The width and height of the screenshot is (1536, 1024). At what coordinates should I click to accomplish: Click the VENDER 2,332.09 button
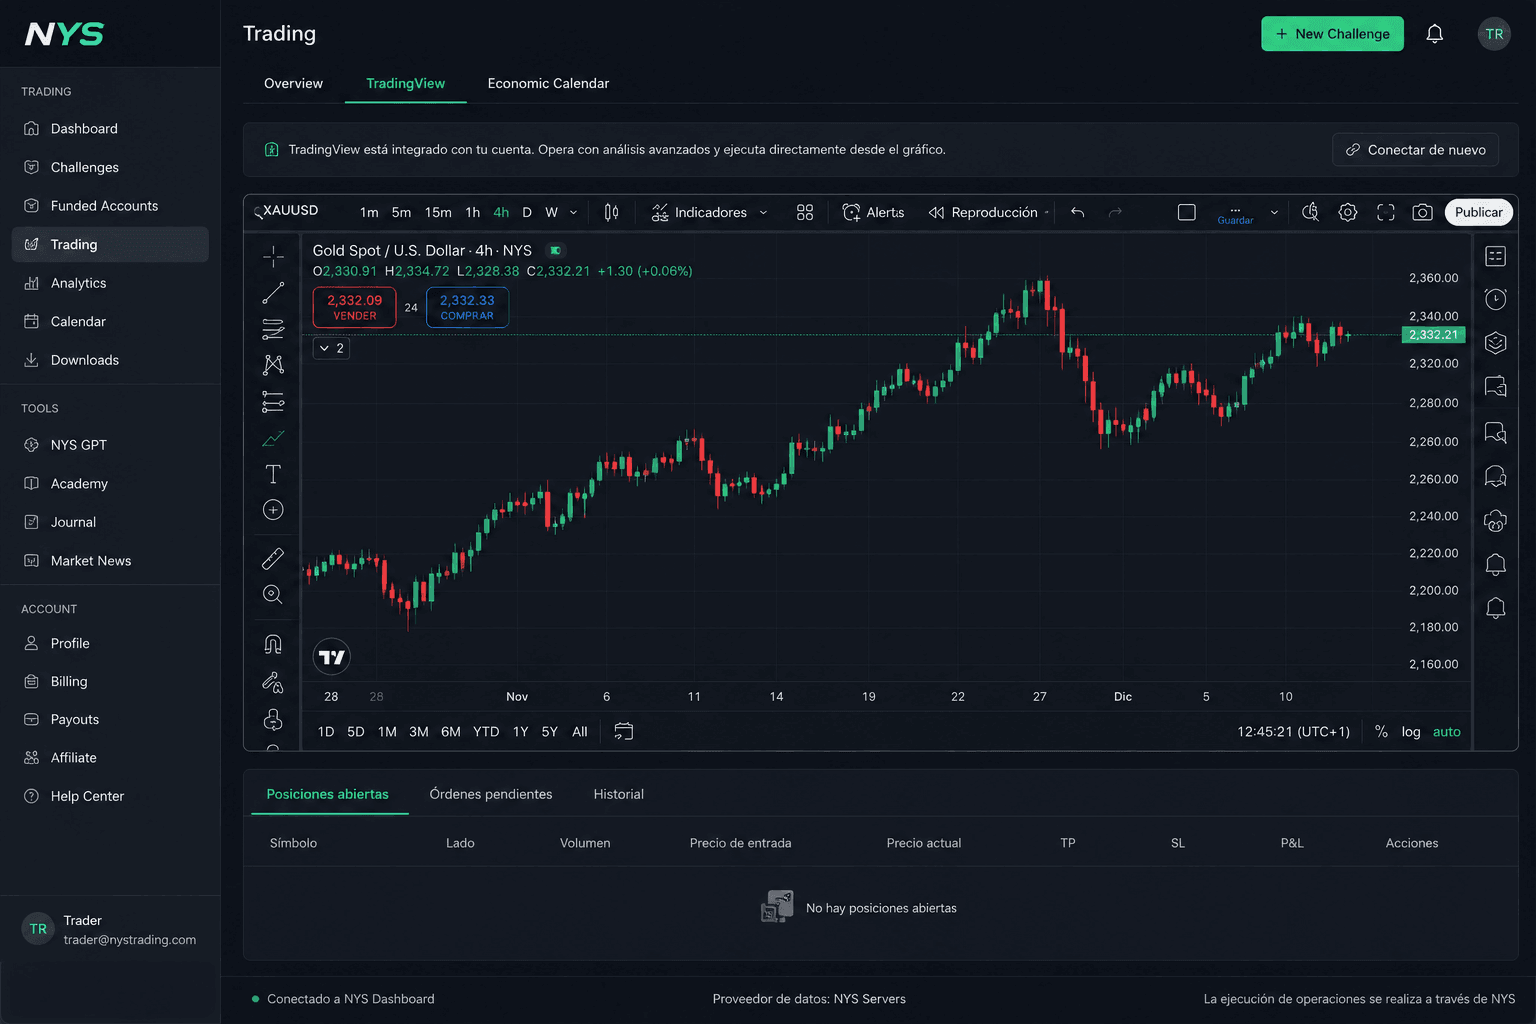click(354, 307)
